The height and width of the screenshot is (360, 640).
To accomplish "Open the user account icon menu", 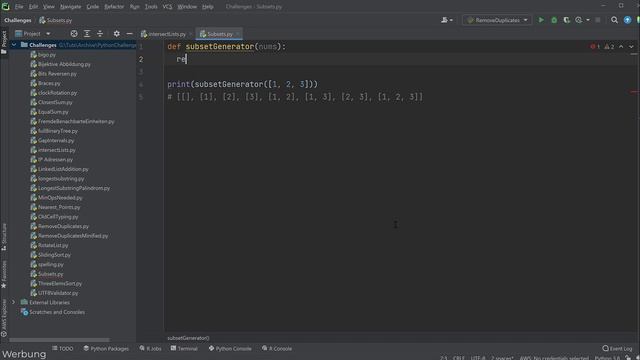I will pyautogui.click(x=447, y=20).
